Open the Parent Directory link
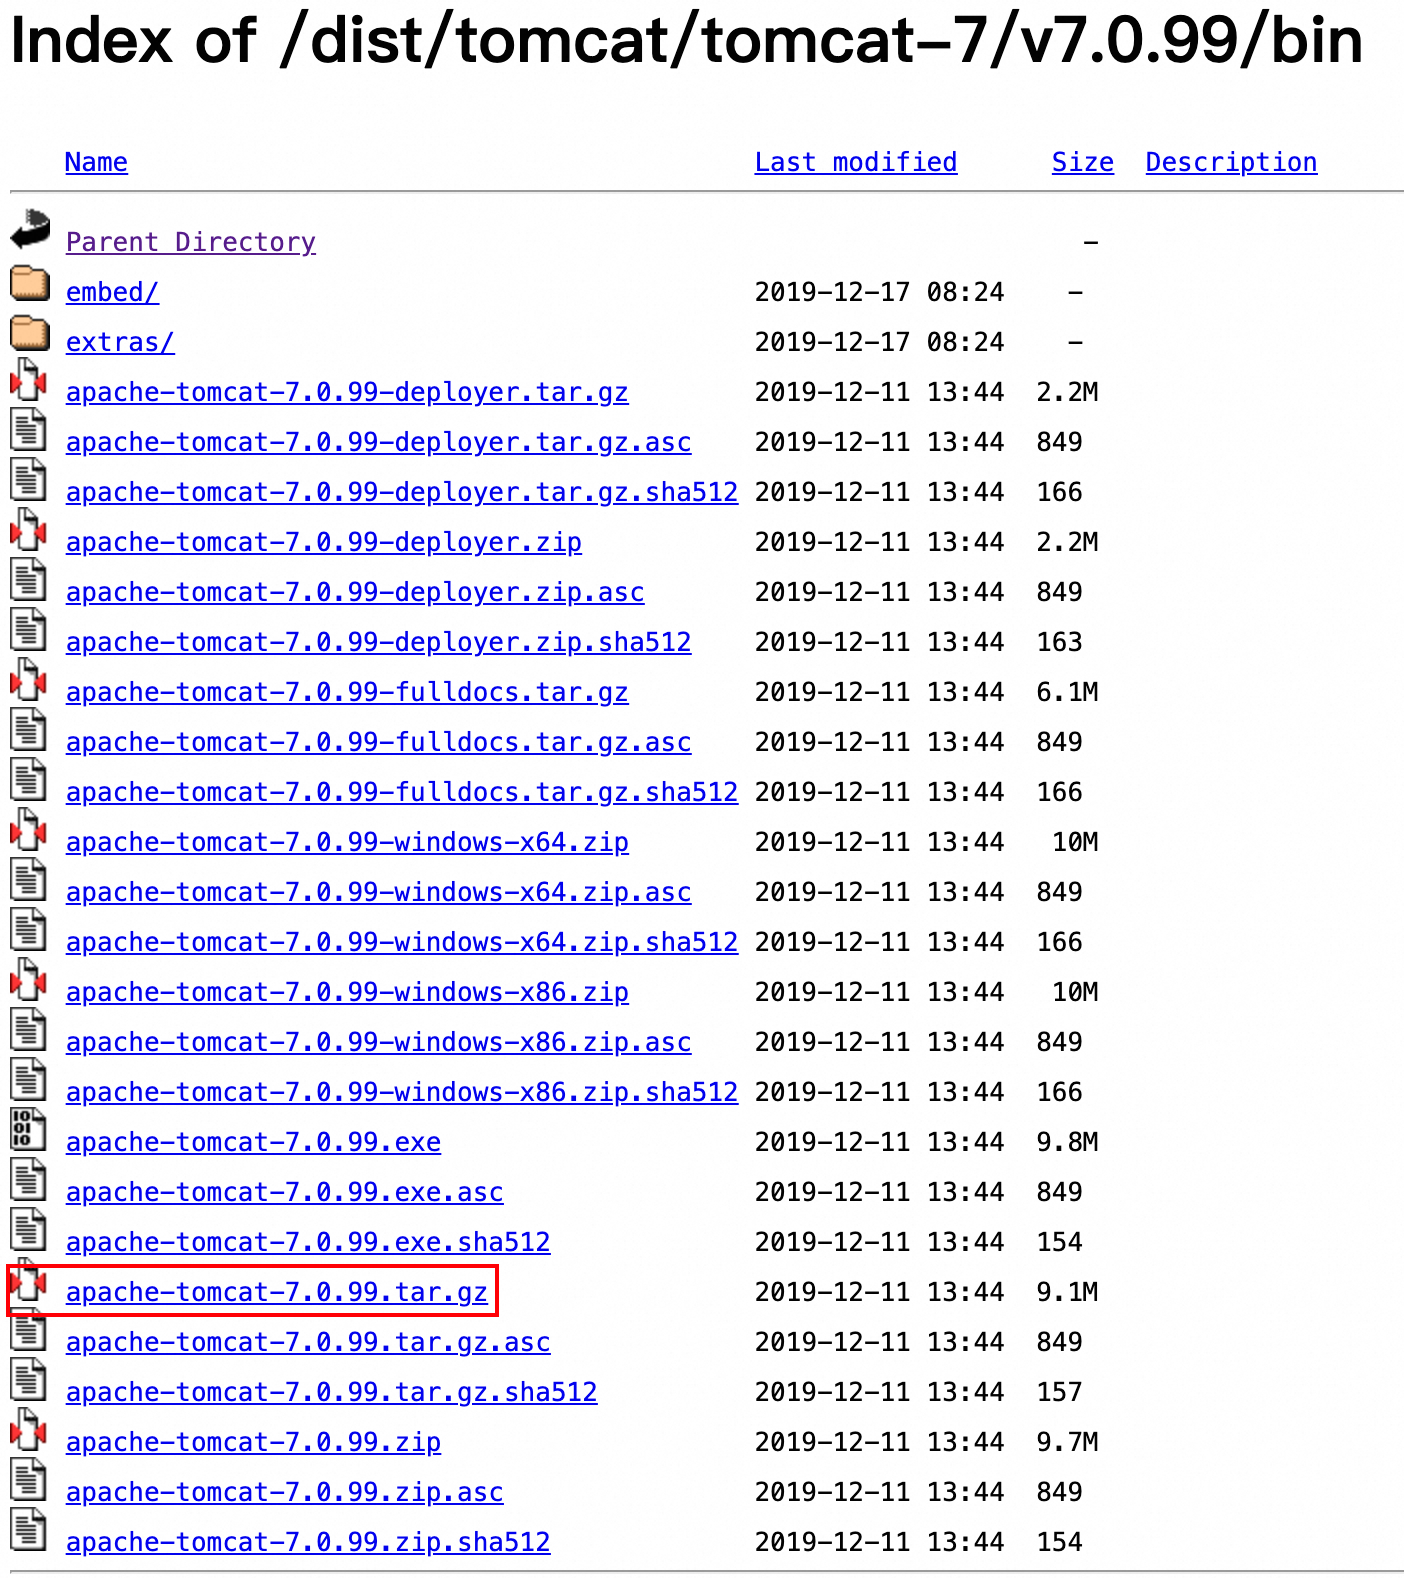 coord(191,242)
